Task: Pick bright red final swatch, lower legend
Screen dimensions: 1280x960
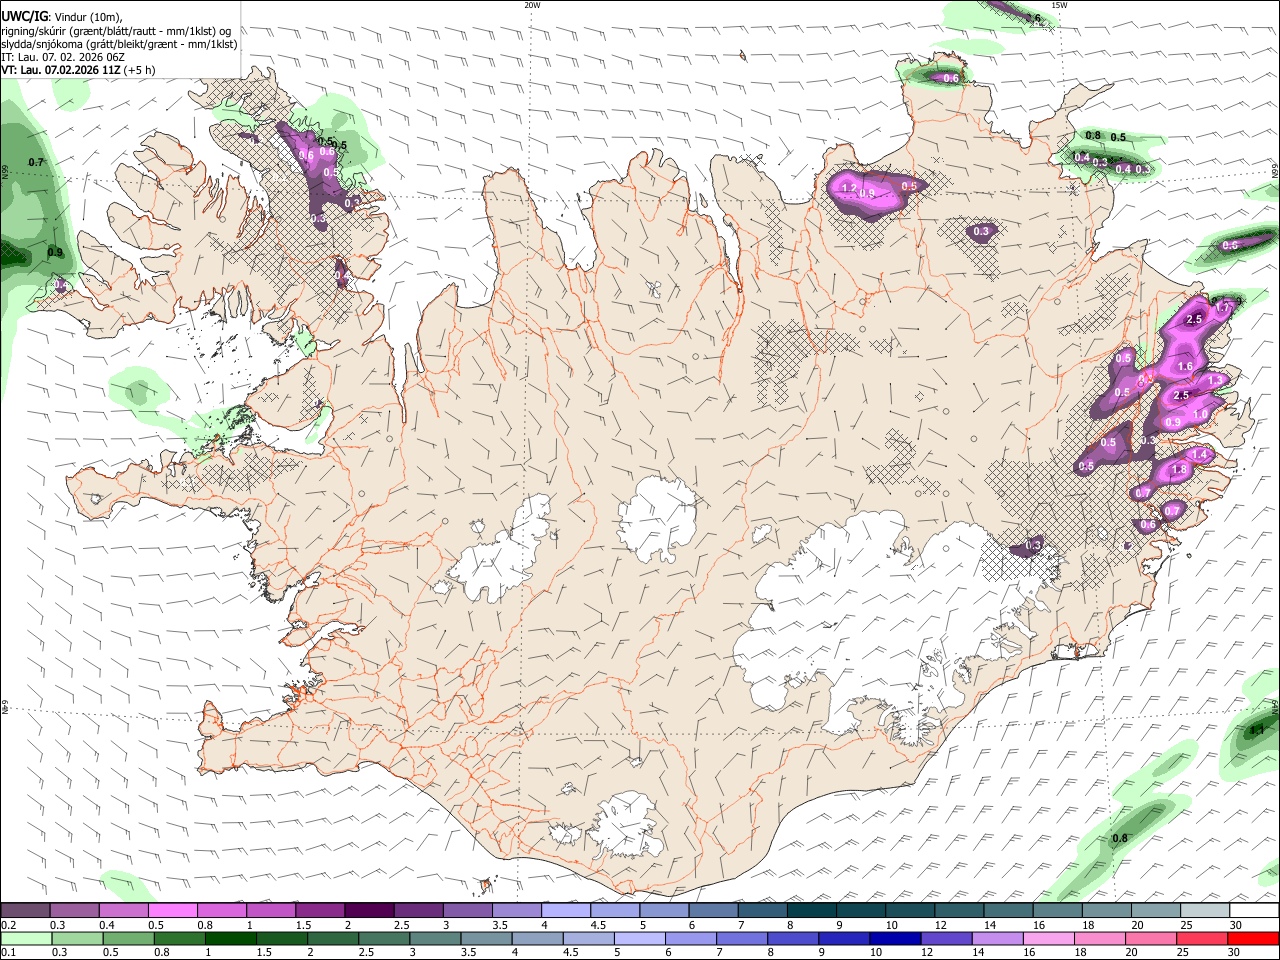Action: coord(1252,939)
